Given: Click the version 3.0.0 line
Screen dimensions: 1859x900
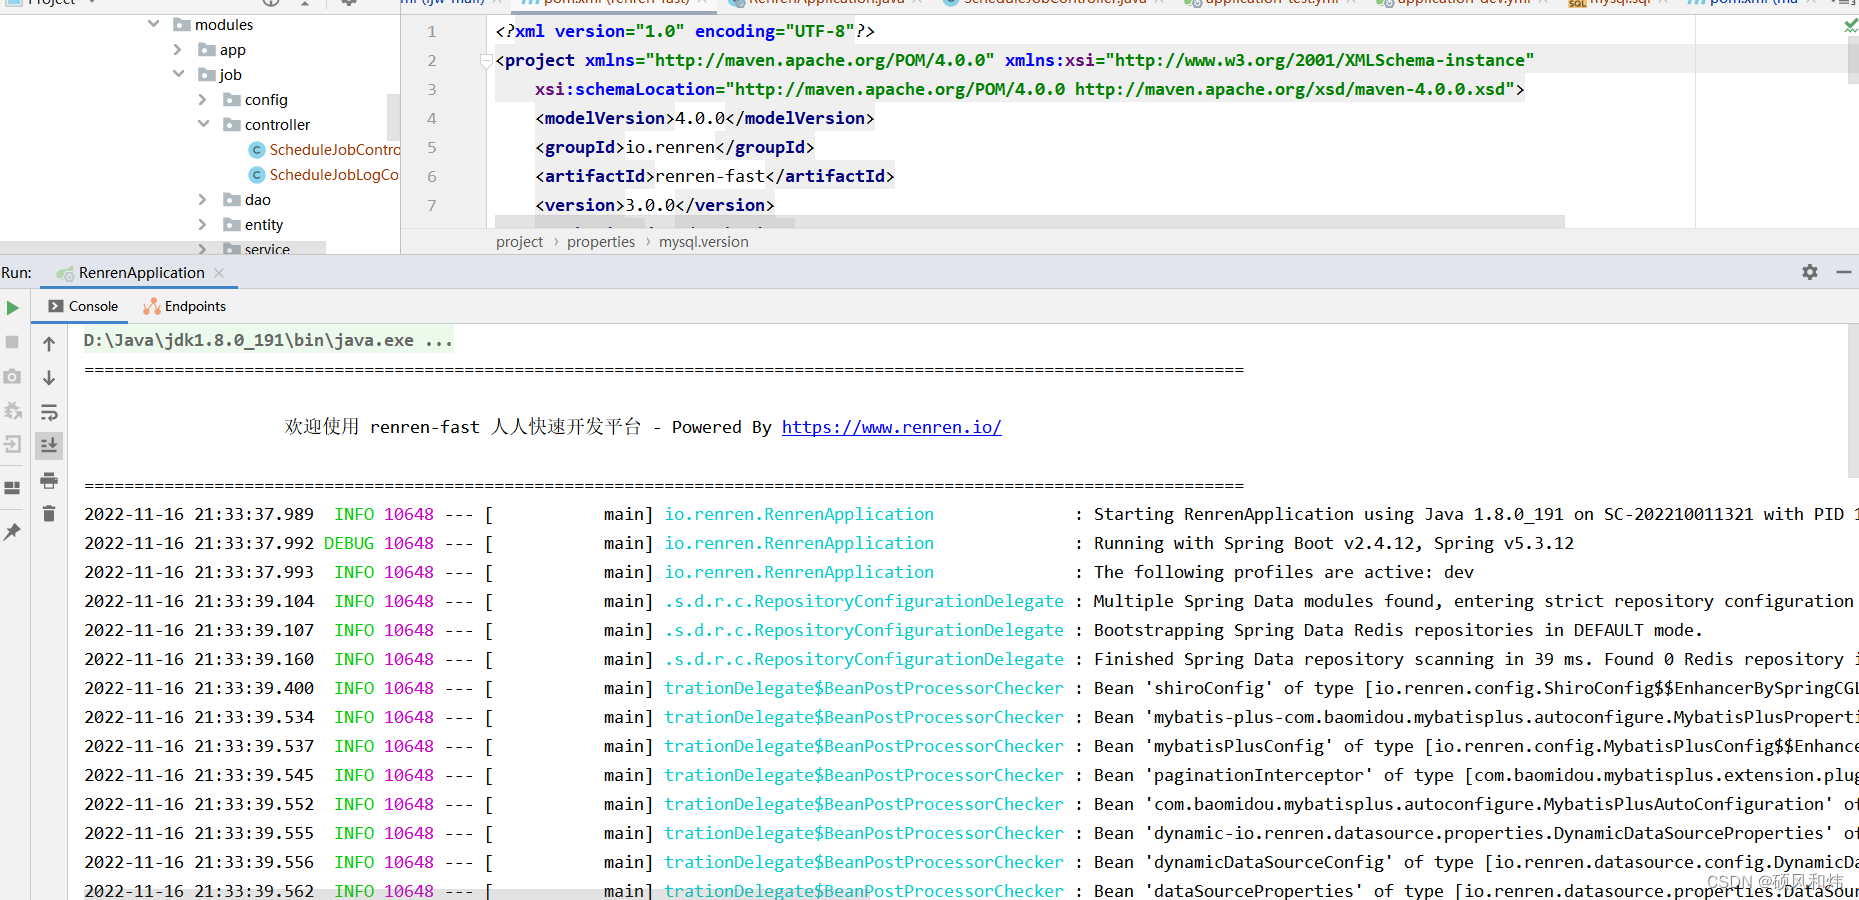Looking at the screenshot, I should [654, 205].
